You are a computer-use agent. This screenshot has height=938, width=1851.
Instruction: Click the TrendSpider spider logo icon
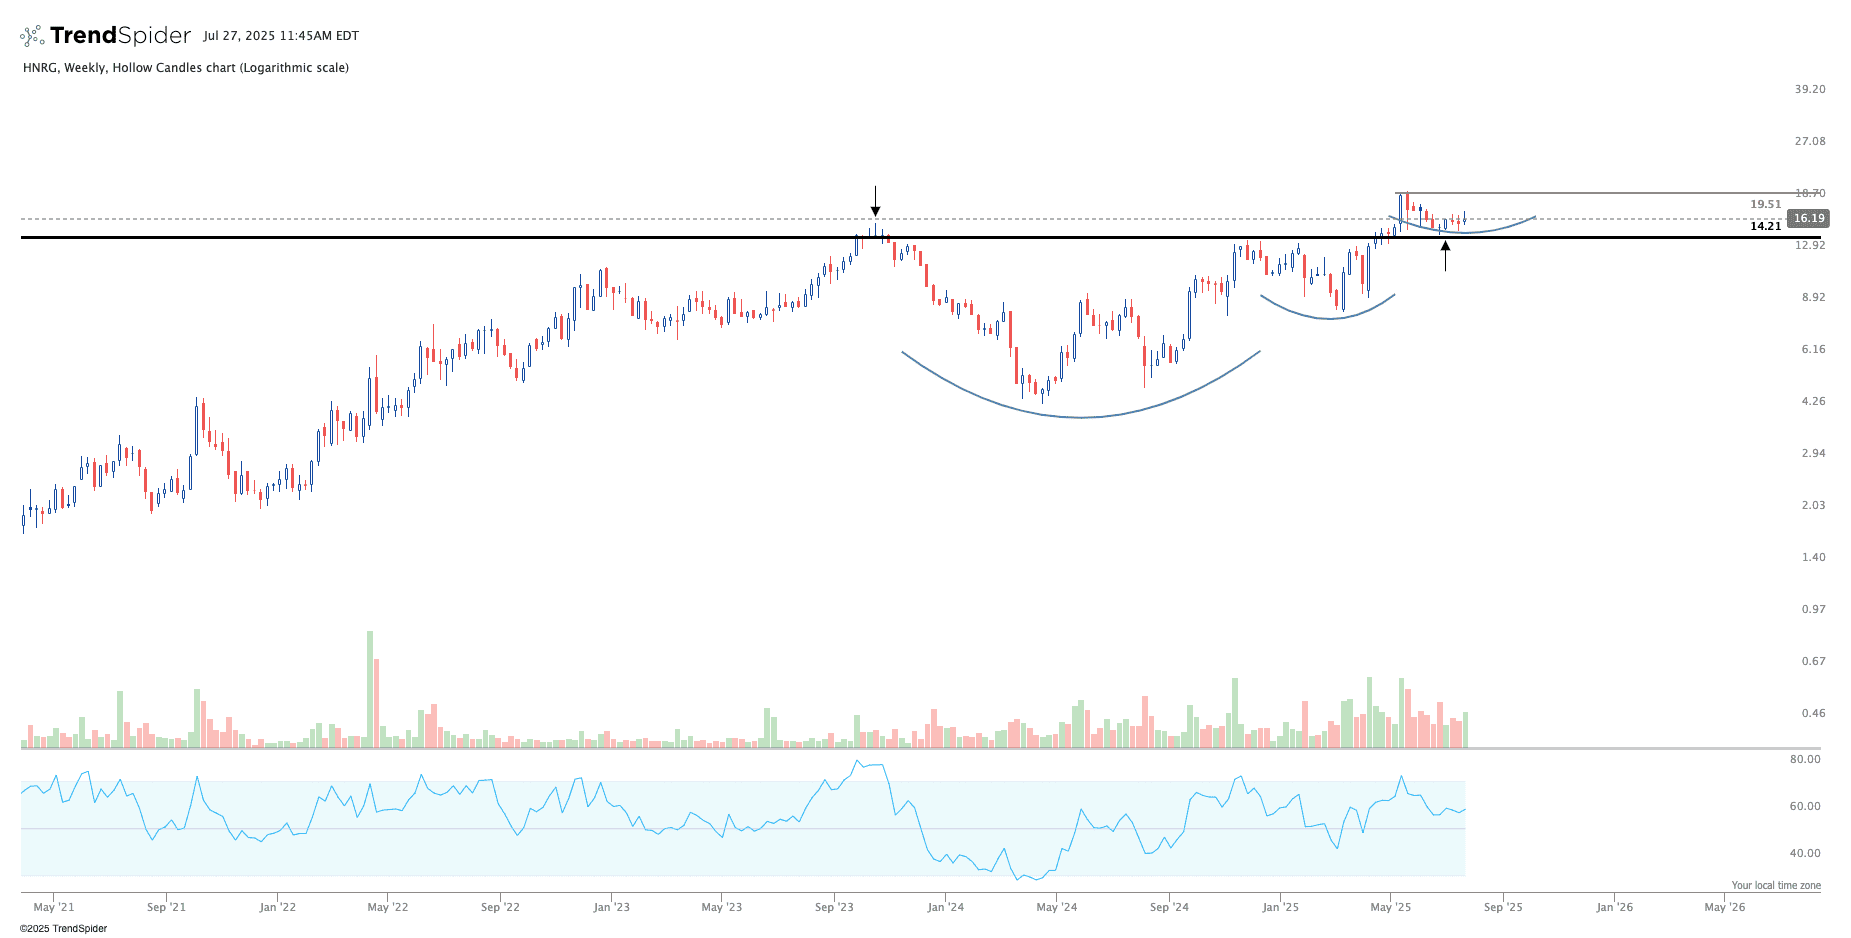click(32, 36)
